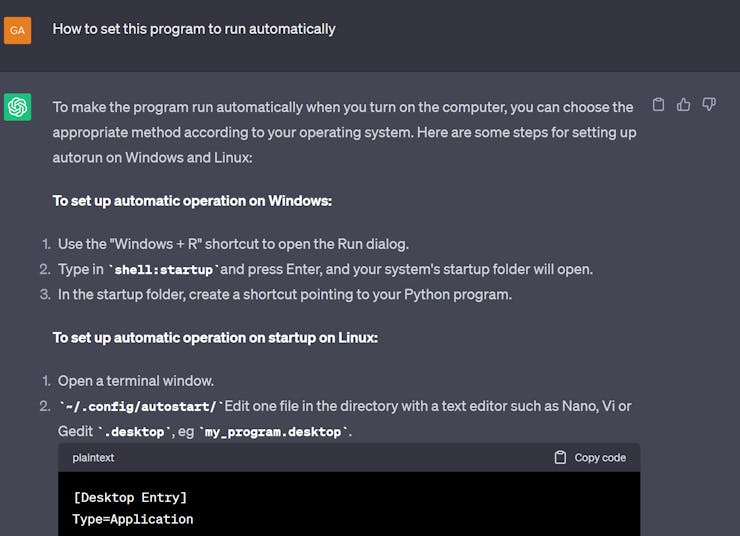This screenshot has height=536, width=740.
Task: Click the bold Windows setup heading
Action: click(x=192, y=201)
